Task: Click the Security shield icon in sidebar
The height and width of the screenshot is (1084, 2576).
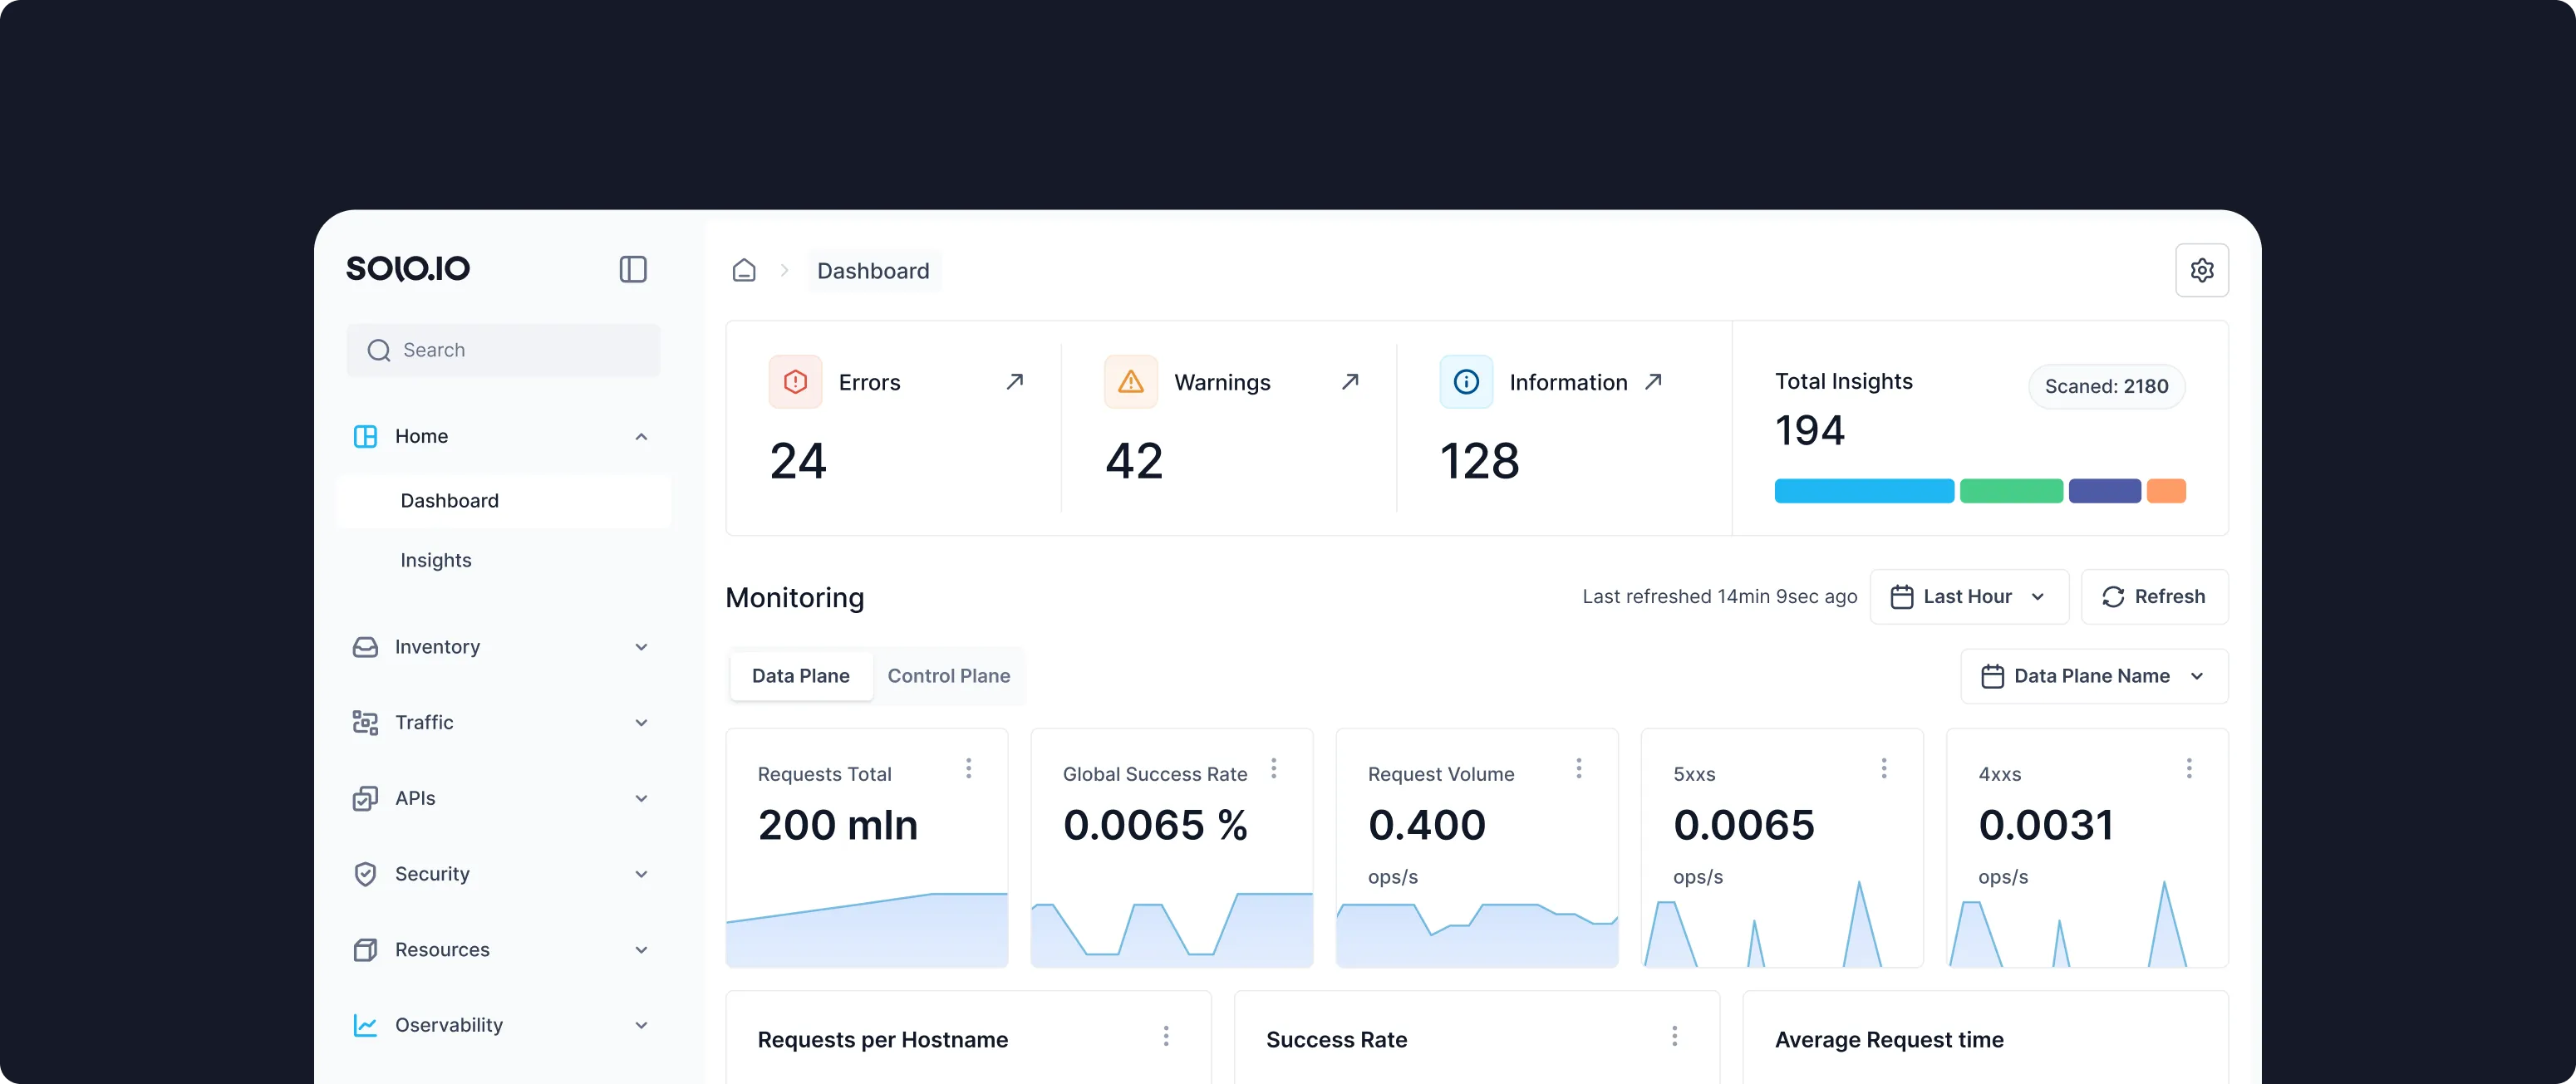Action: click(x=365, y=873)
